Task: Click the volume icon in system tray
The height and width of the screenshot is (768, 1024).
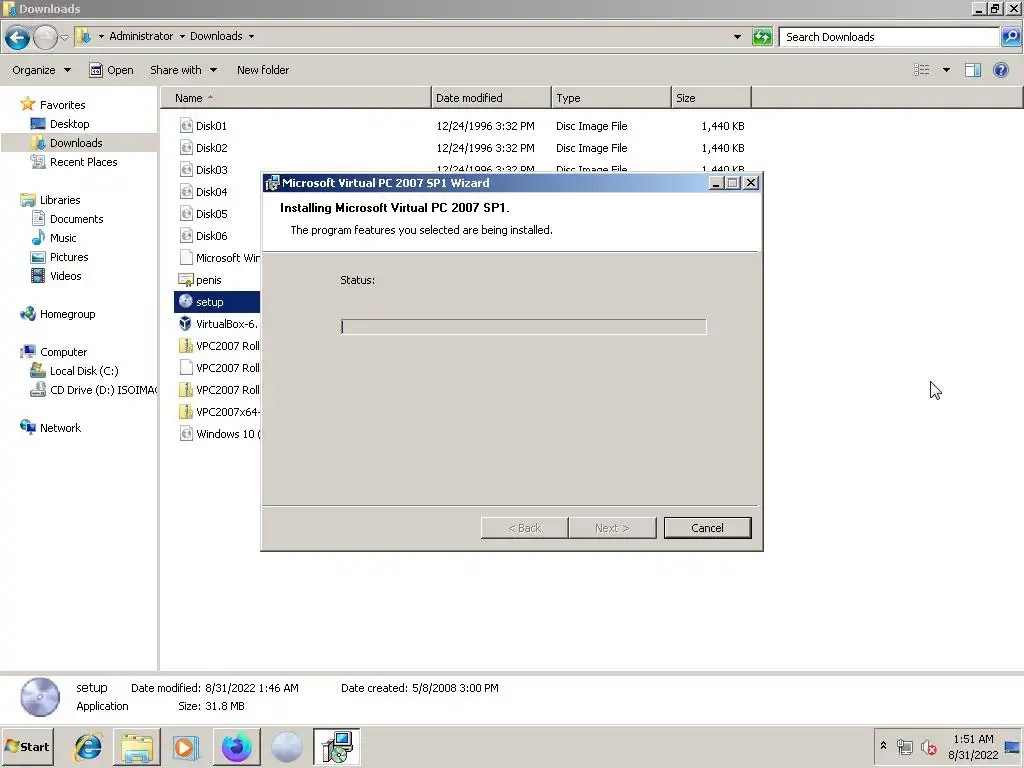Action: 928,747
